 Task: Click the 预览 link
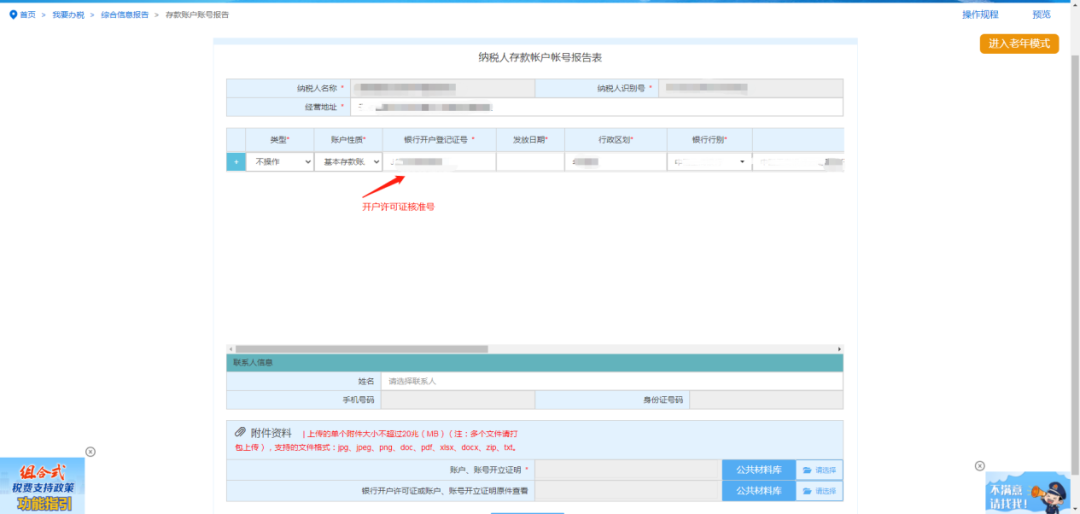[x=1041, y=15]
